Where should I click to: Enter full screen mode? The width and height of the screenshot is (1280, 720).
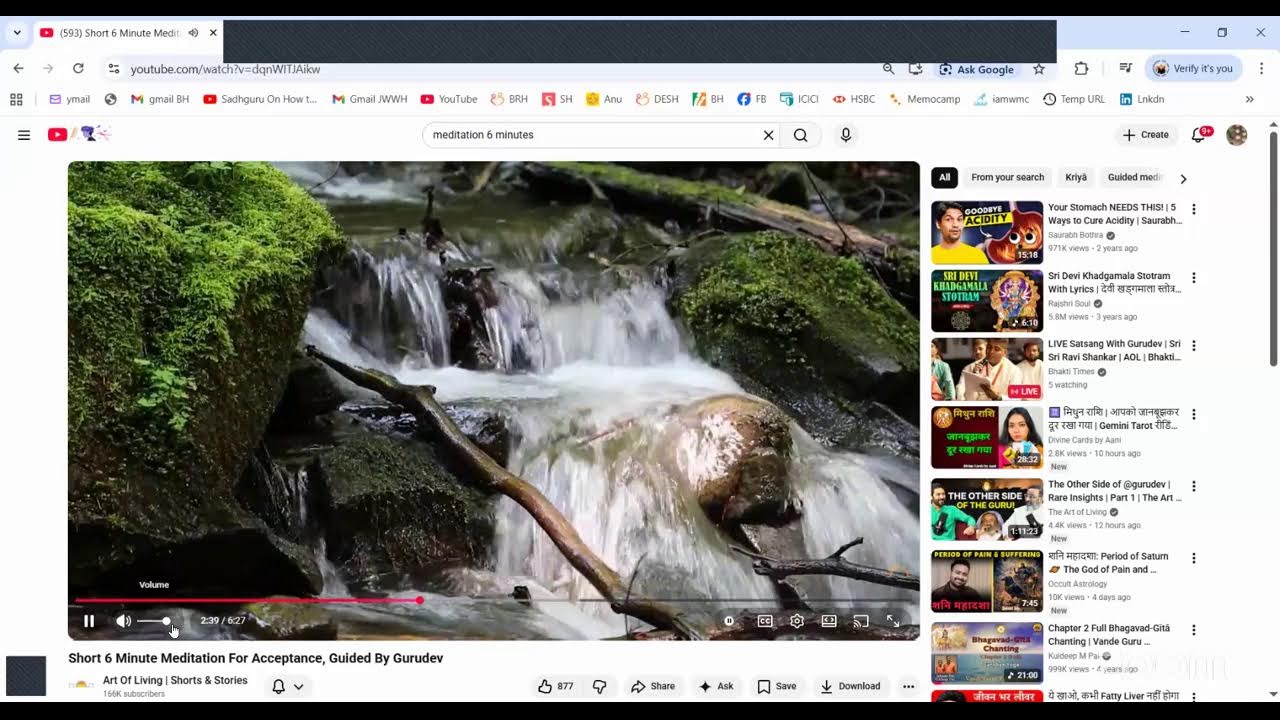[x=893, y=621]
